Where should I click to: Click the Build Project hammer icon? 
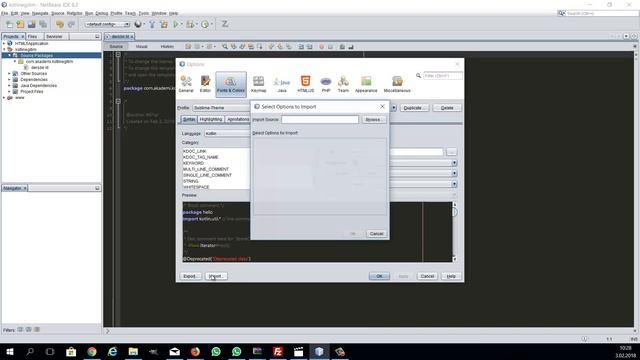(x=152, y=24)
